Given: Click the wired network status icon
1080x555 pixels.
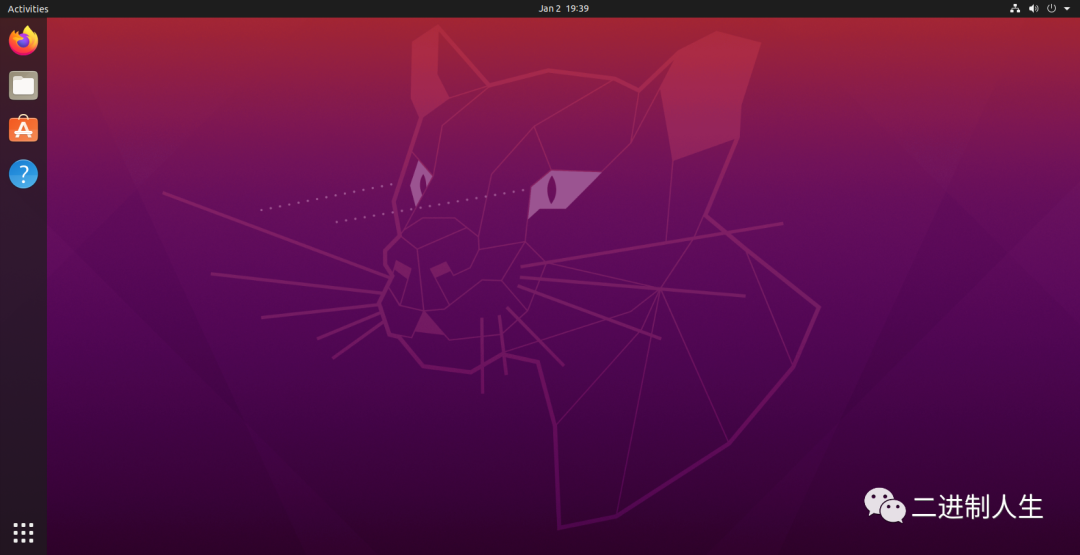Looking at the screenshot, I should click(x=1015, y=9).
